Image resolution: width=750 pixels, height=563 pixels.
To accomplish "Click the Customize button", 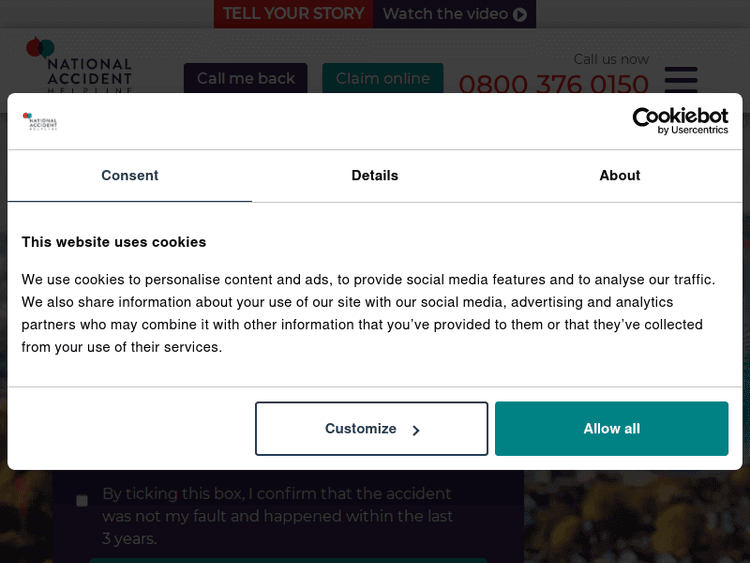I will [371, 429].
